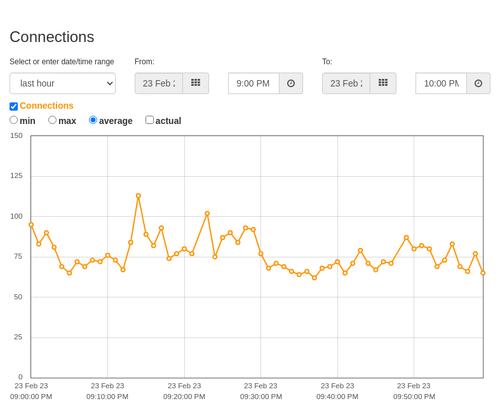Click the orange Connections legend label
This screenshot has width=500, height=403.
pos(46,106)
